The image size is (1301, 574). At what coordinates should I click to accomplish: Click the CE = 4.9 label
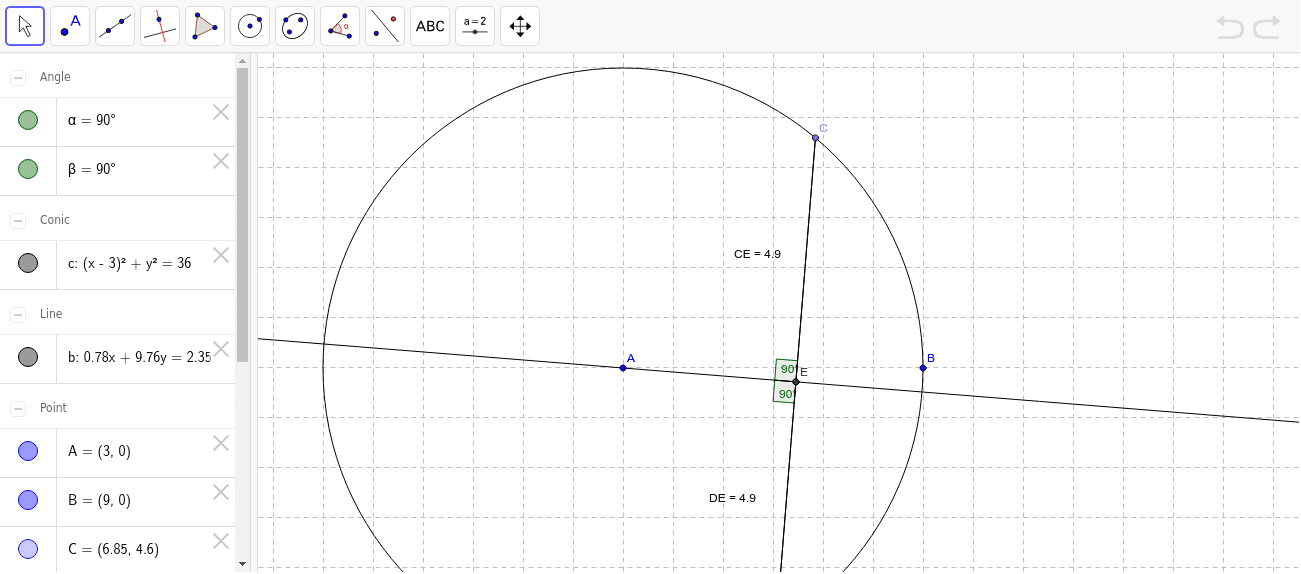point(757,254)
